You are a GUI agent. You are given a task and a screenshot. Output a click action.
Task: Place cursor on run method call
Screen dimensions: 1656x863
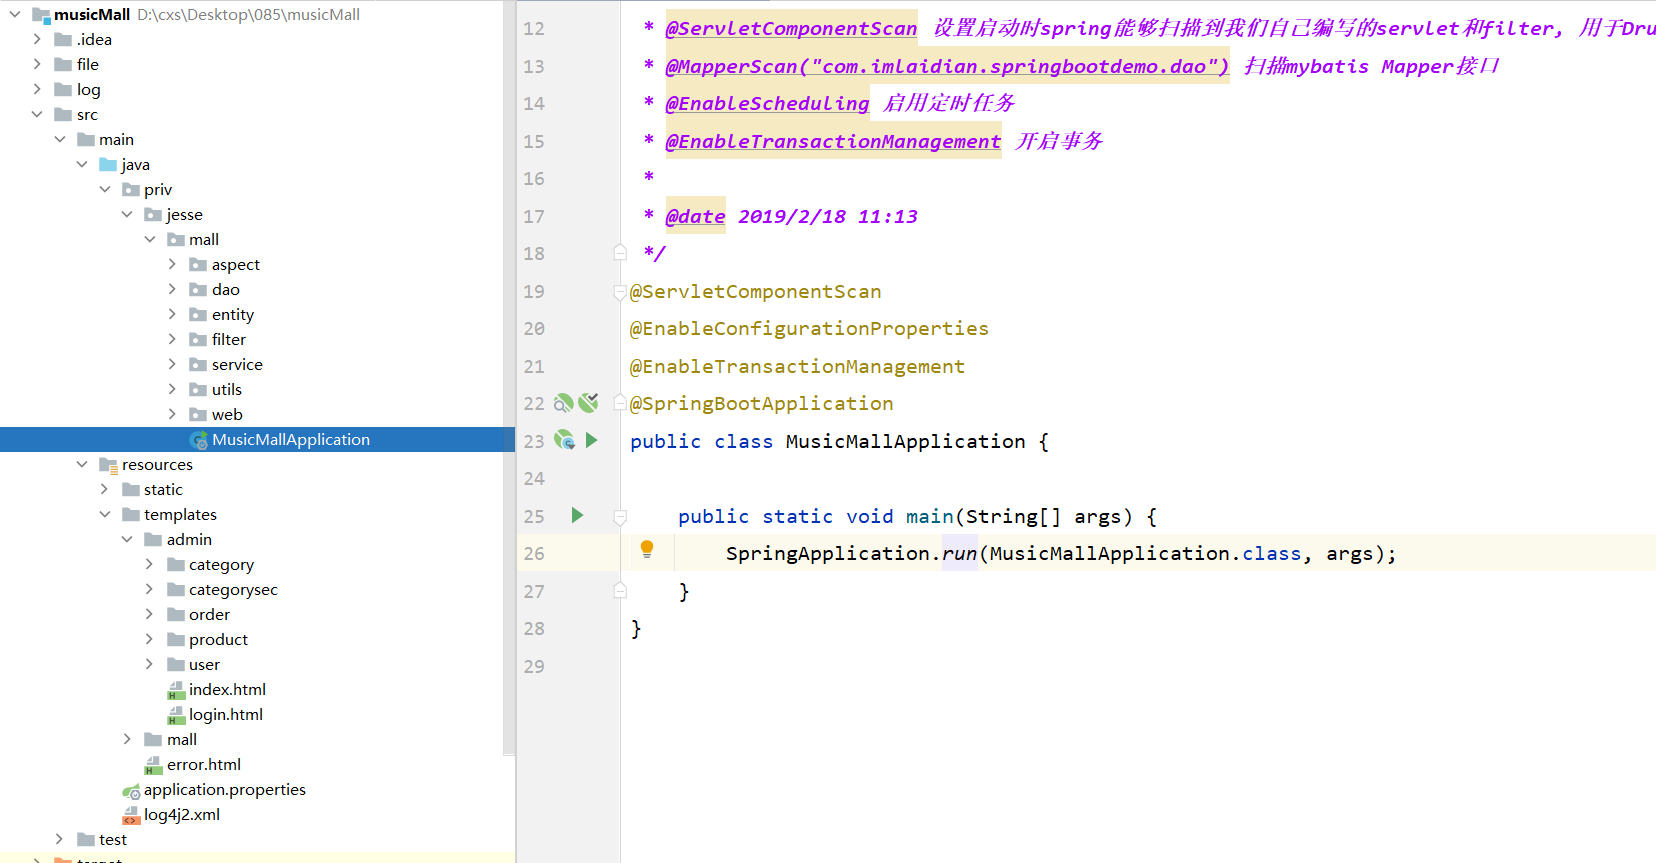[x=959, y=554]
